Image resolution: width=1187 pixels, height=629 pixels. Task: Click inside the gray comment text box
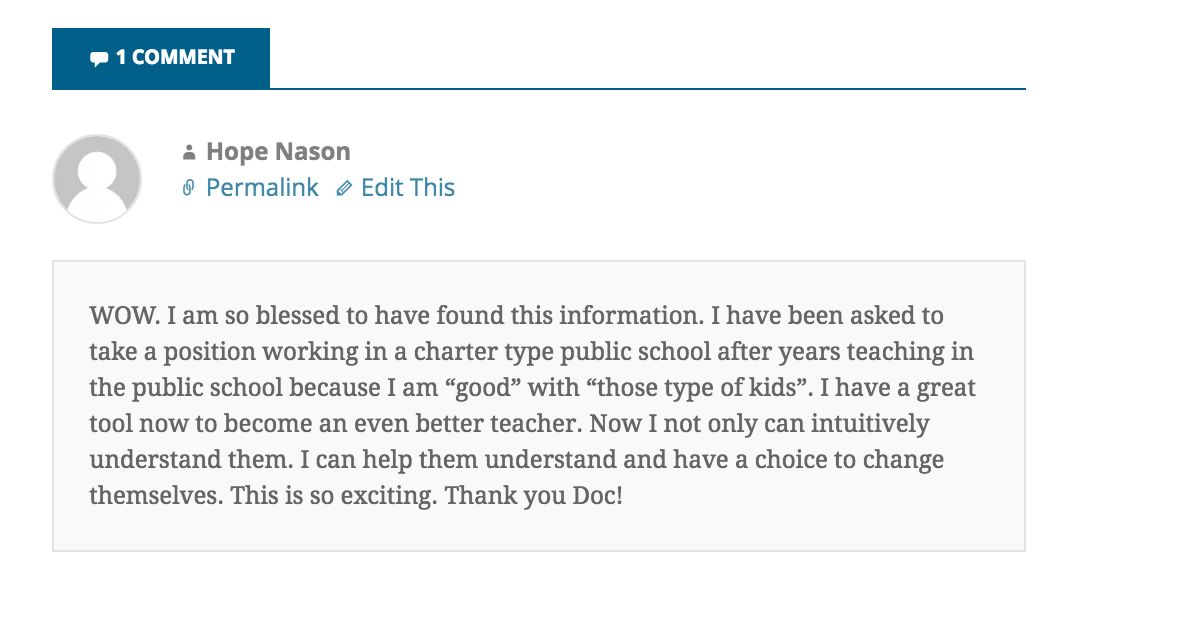coord(539,406)
